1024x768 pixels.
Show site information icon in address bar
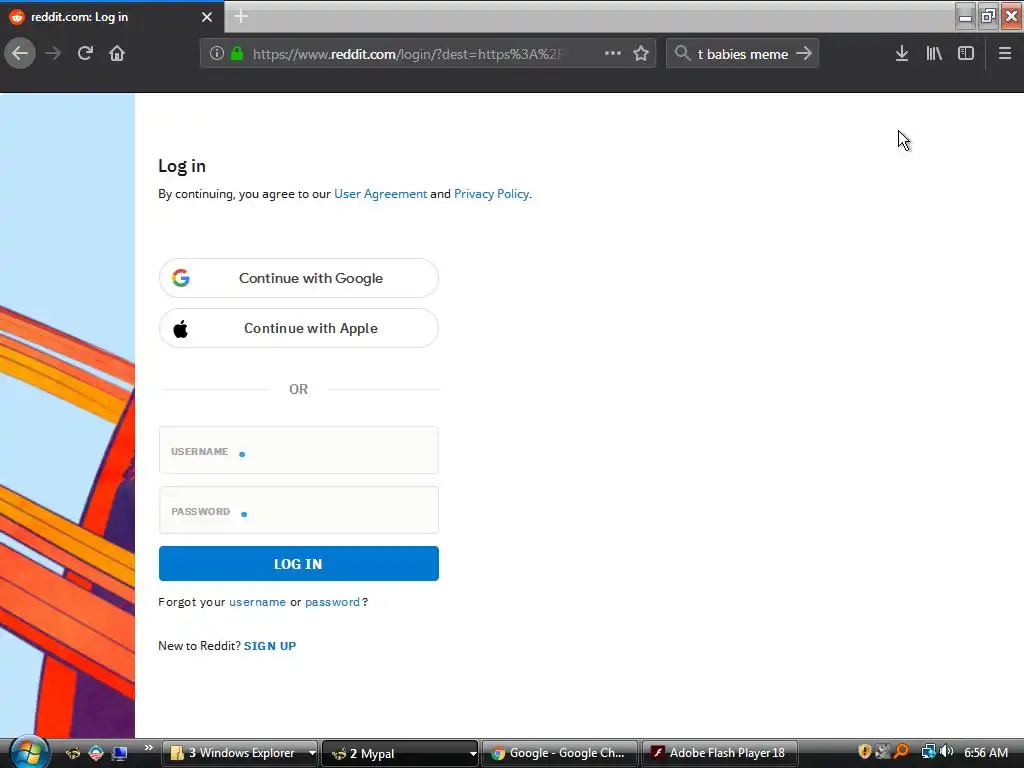pos(217,54)
